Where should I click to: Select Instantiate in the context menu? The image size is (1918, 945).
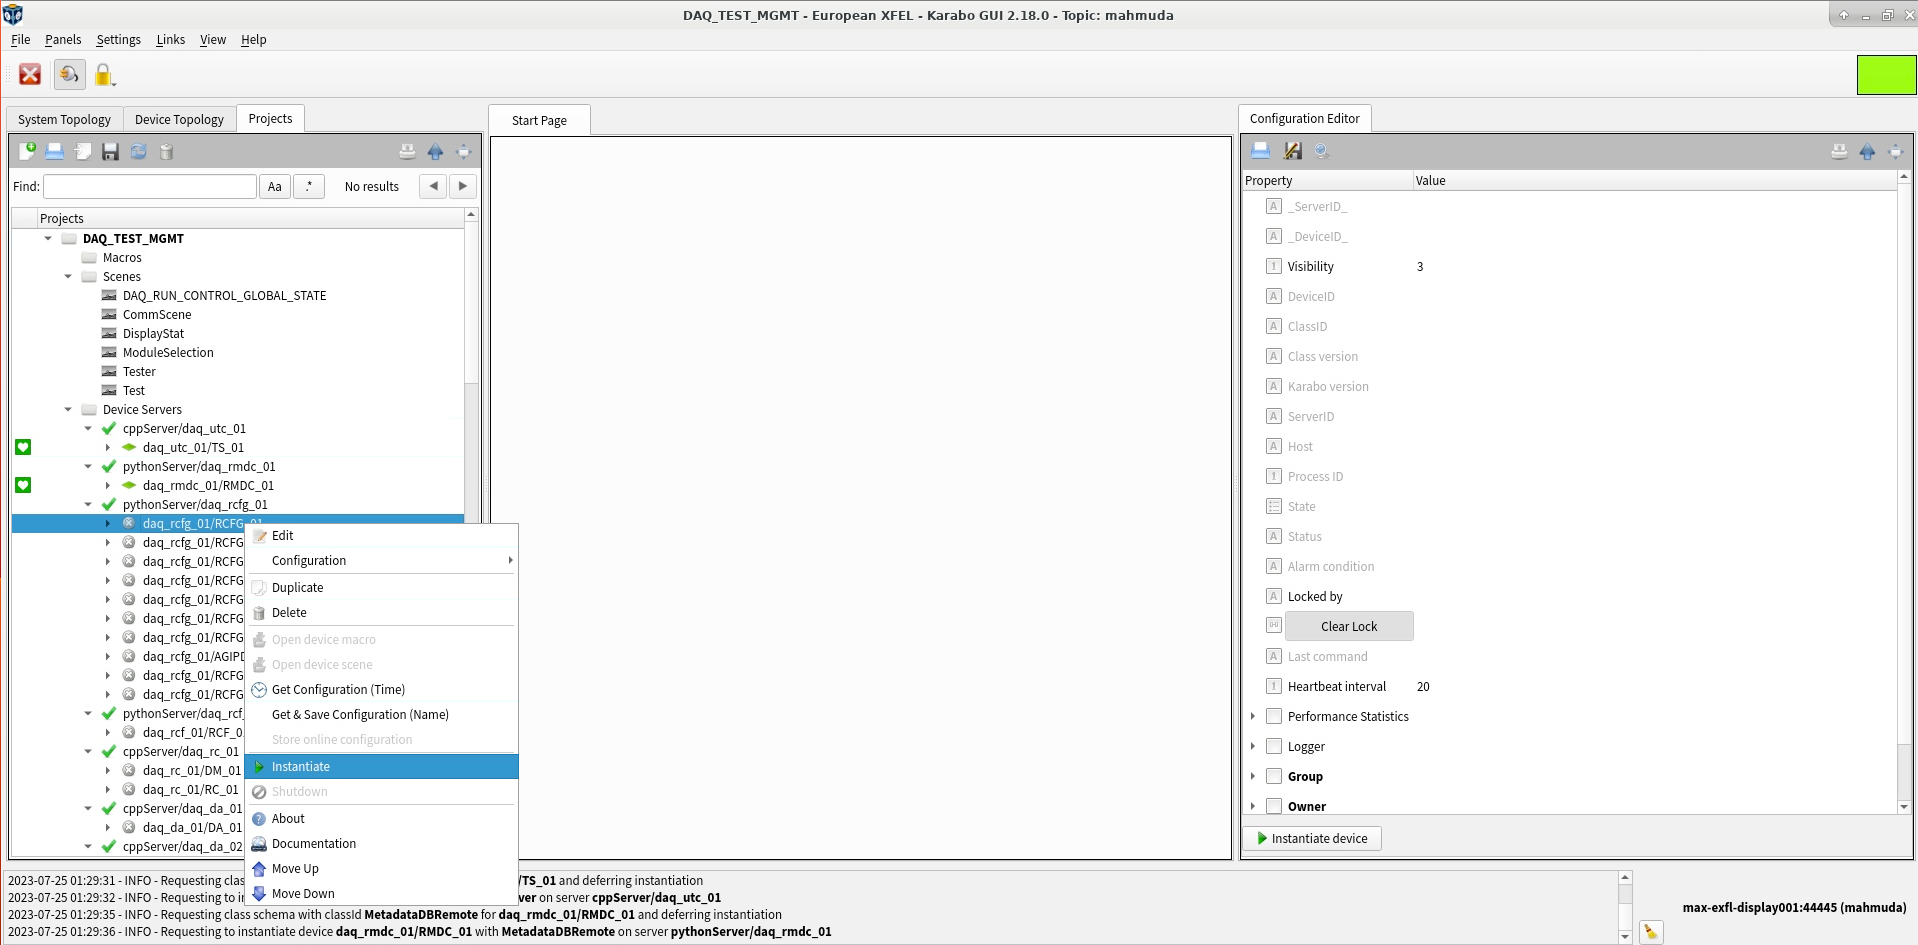[301, 766]
